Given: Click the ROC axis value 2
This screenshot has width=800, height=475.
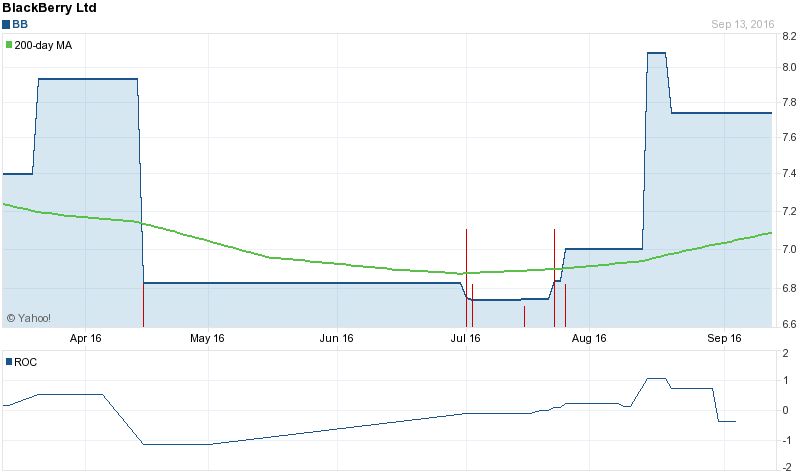Looking at the screenshot, I should tap(786, 353).
